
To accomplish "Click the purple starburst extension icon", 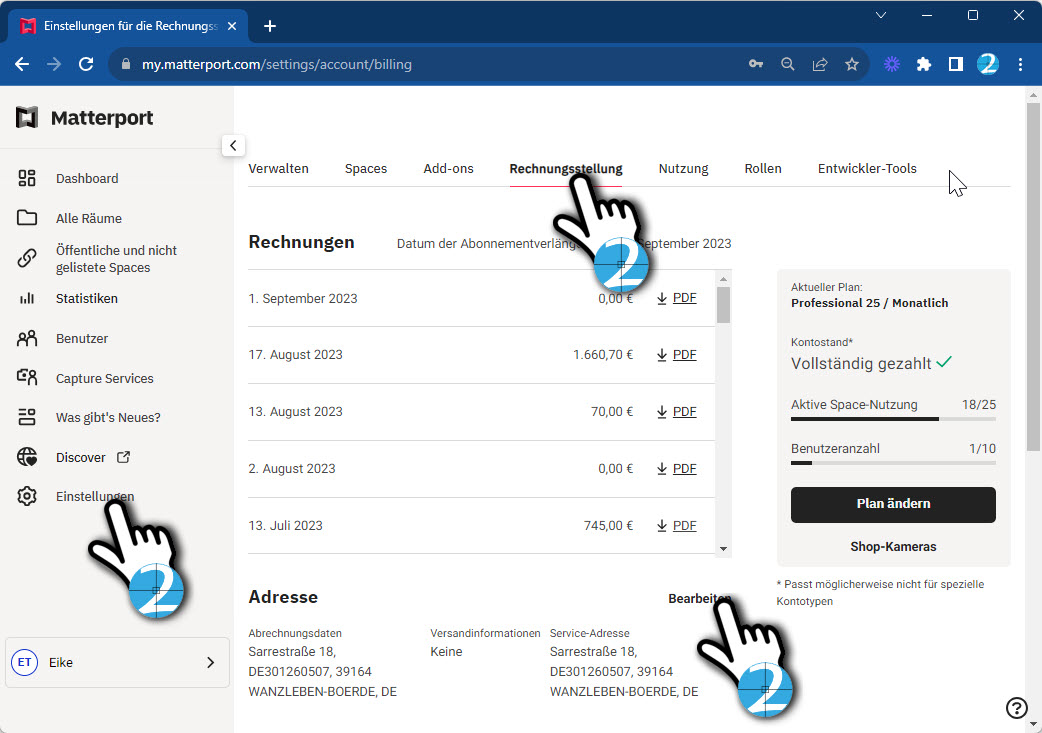I will (x=892, y=64).
